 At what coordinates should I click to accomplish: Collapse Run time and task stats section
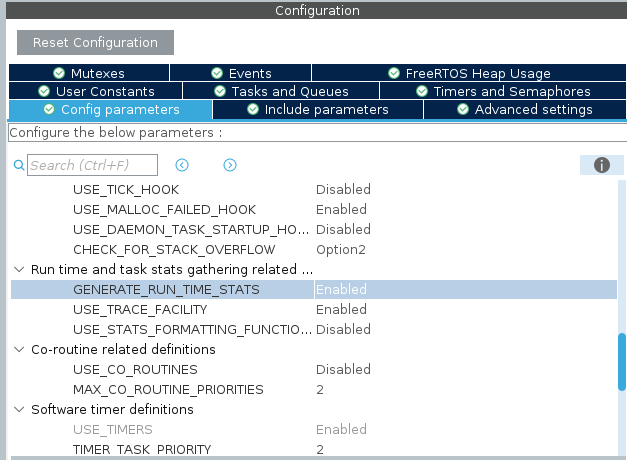[19, 269]
